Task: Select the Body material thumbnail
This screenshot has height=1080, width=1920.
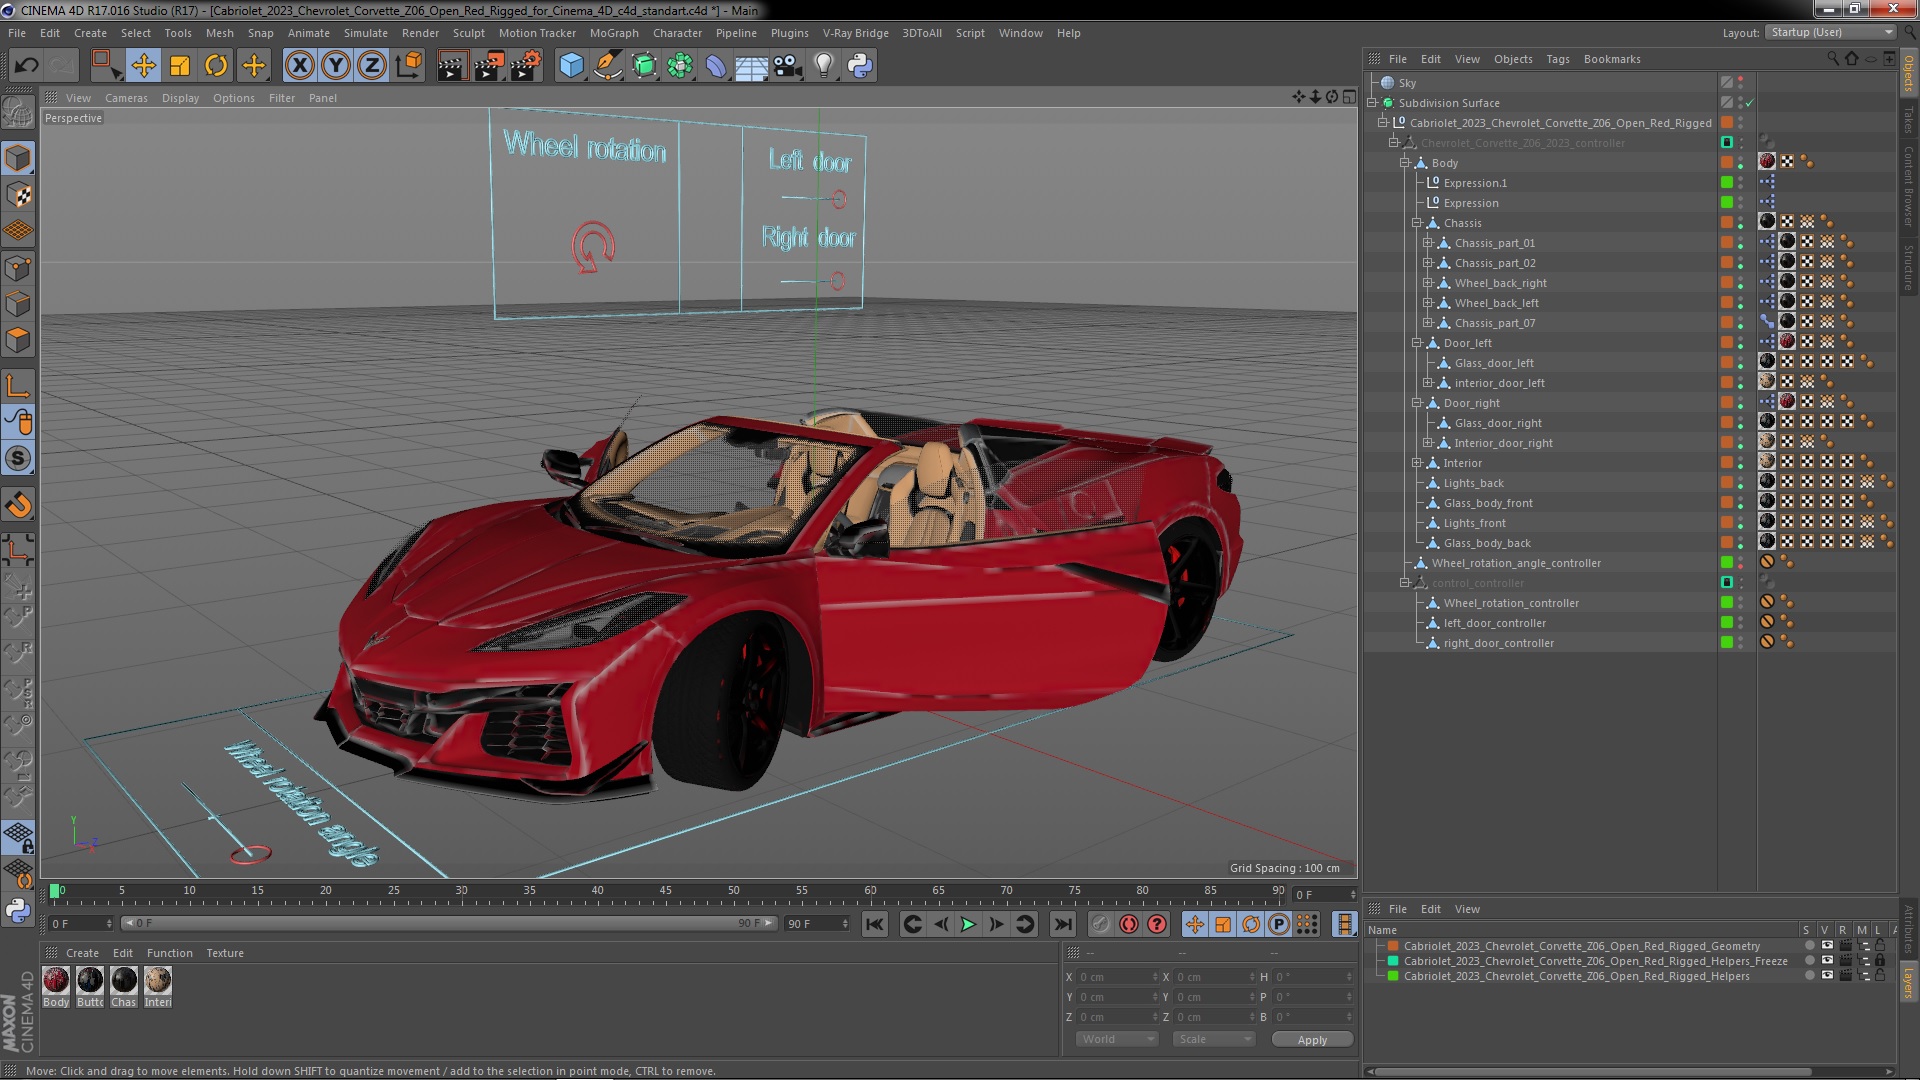Action: pyautogui.click(x=56, y=980)
